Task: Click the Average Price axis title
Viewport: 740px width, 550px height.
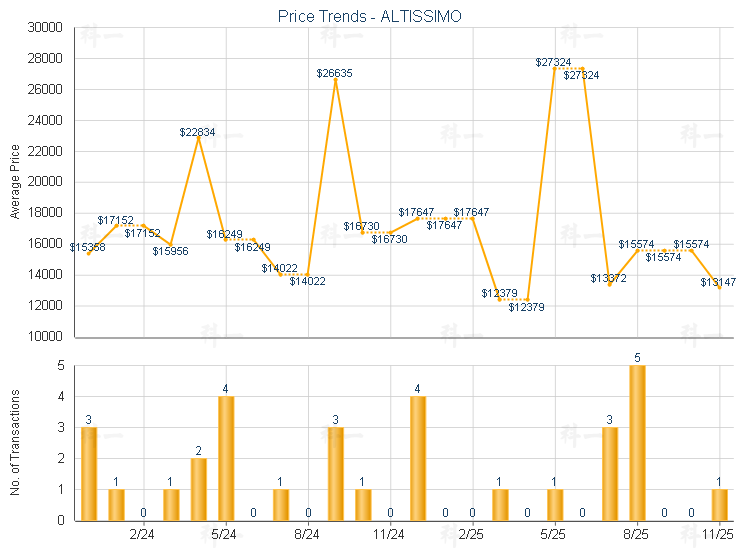Action: tap(14, 182)
